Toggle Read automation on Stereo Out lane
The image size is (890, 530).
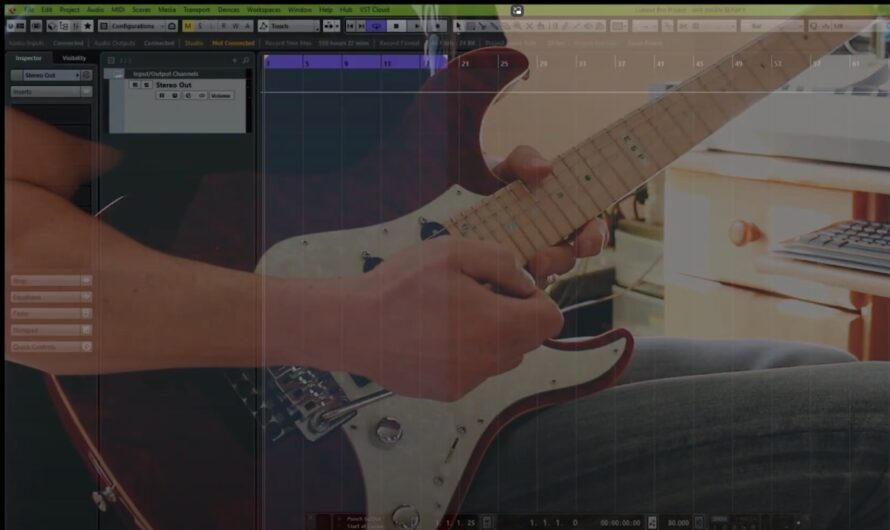coord(161,95)
